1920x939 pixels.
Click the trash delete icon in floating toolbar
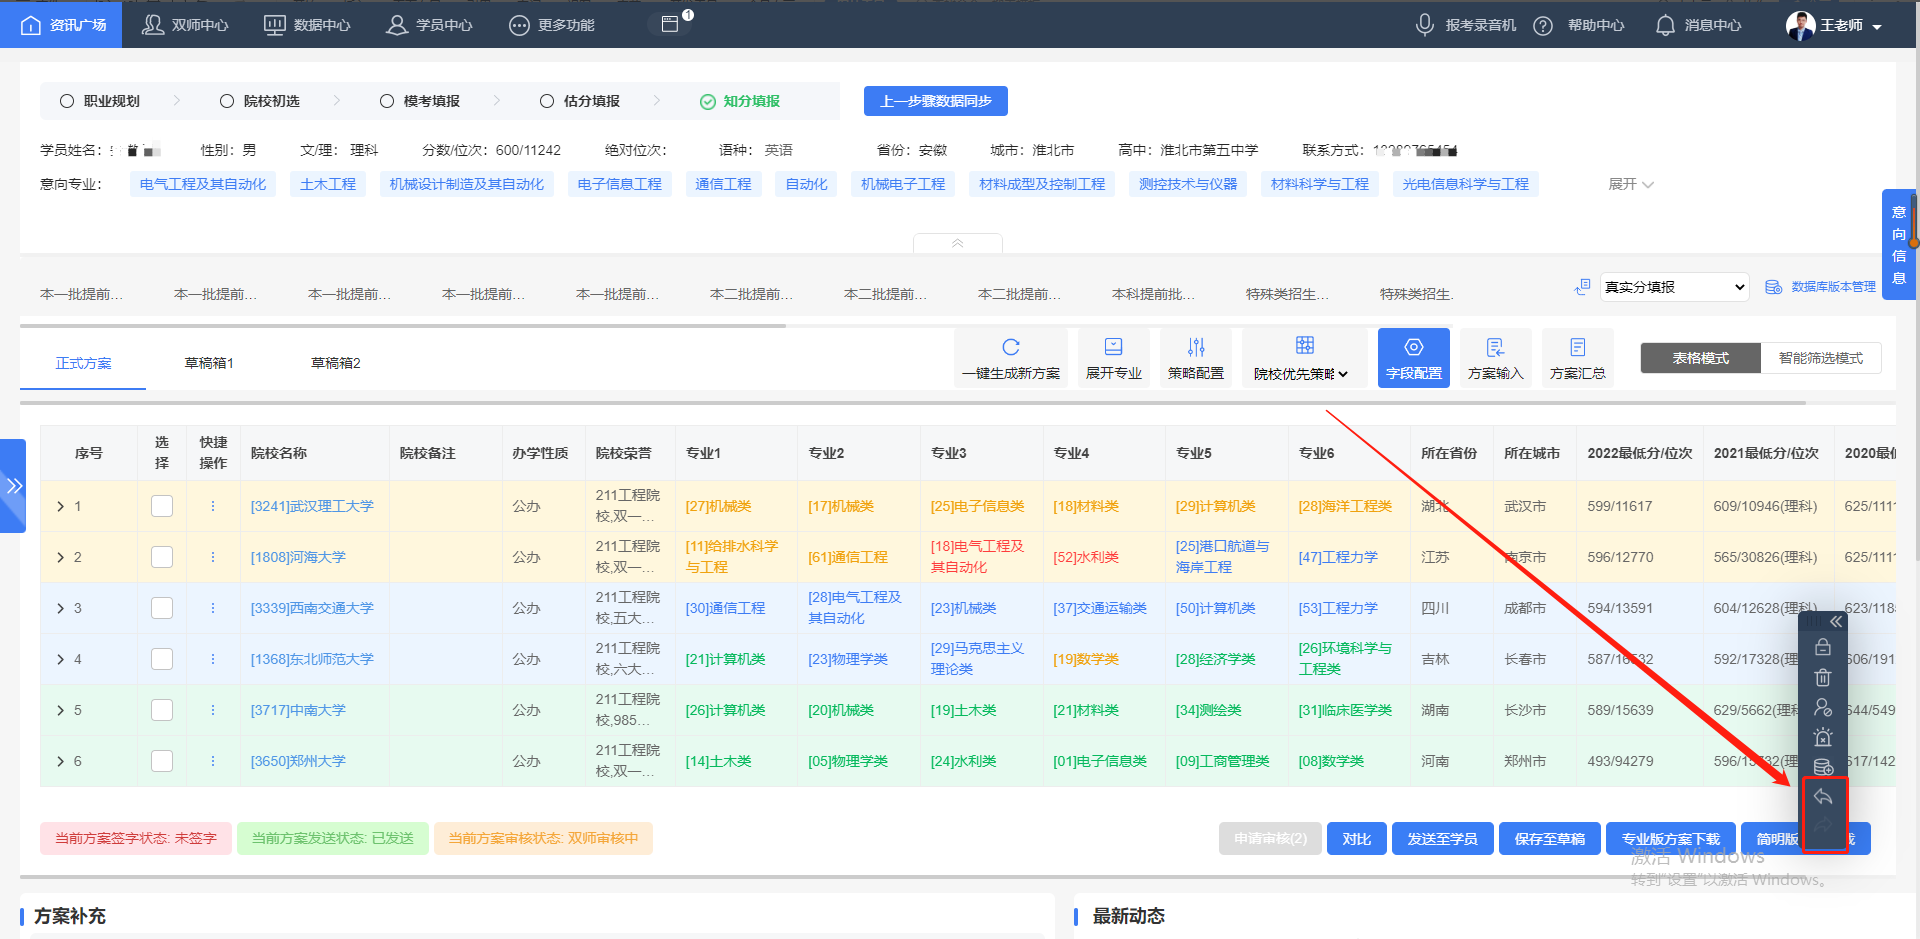coord(1823,677)
